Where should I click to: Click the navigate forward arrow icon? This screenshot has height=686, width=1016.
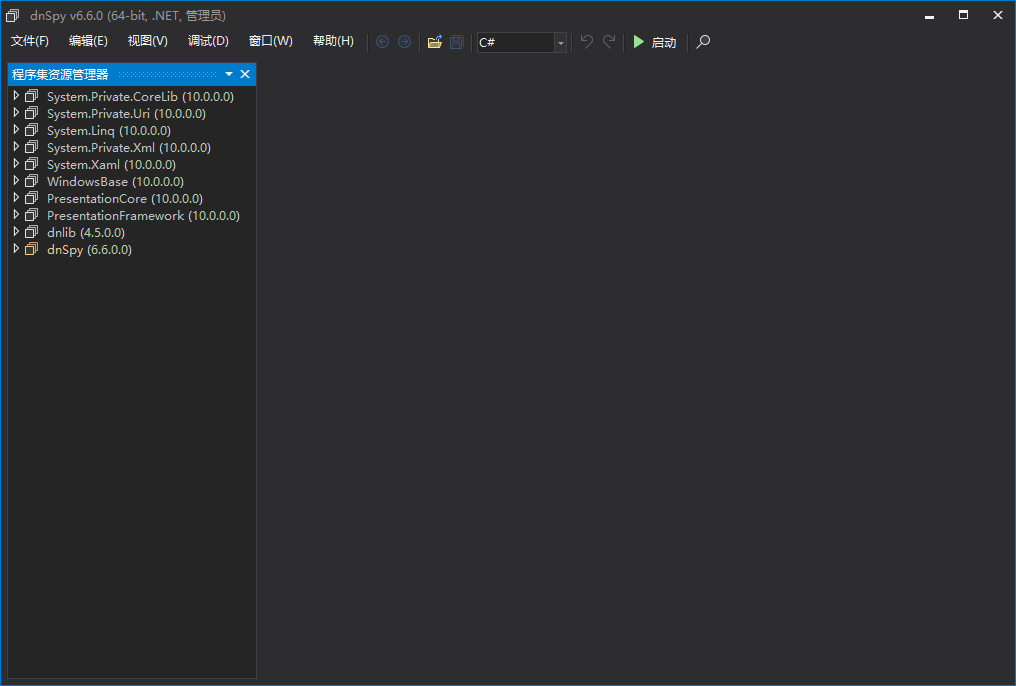[404, 42]
